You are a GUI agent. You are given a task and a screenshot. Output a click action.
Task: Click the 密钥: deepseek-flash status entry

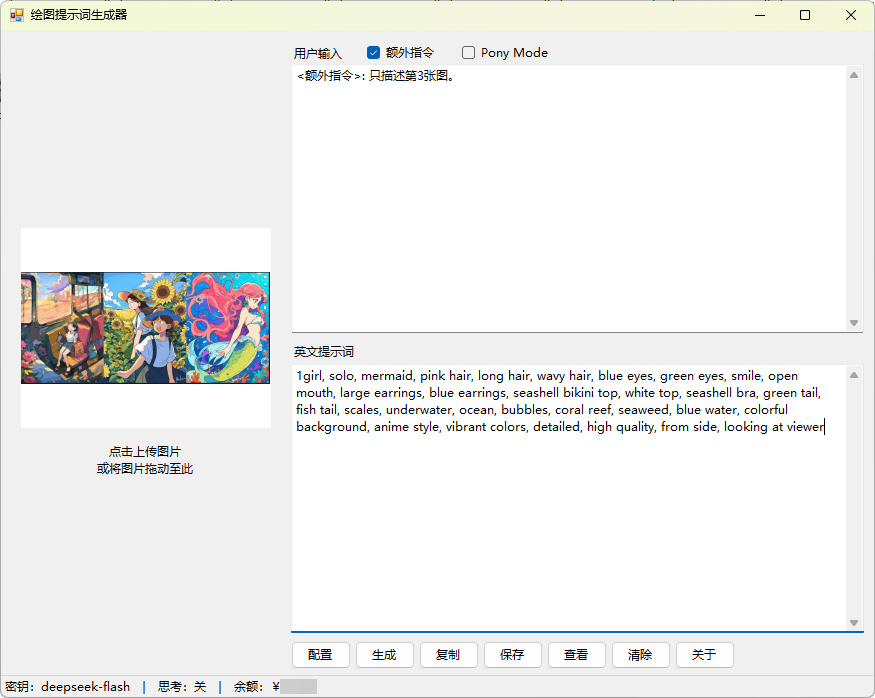[x=68, y=686]
